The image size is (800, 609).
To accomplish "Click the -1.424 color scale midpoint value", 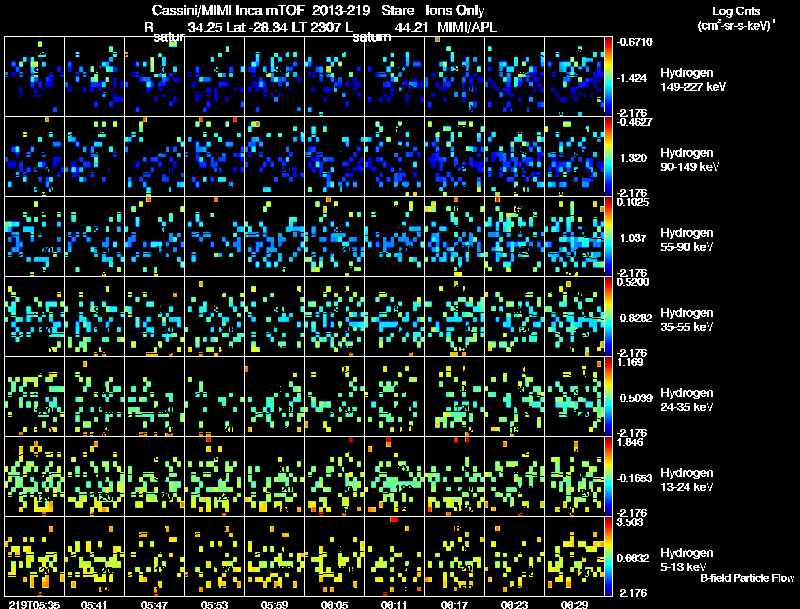I will pos(632,78).
